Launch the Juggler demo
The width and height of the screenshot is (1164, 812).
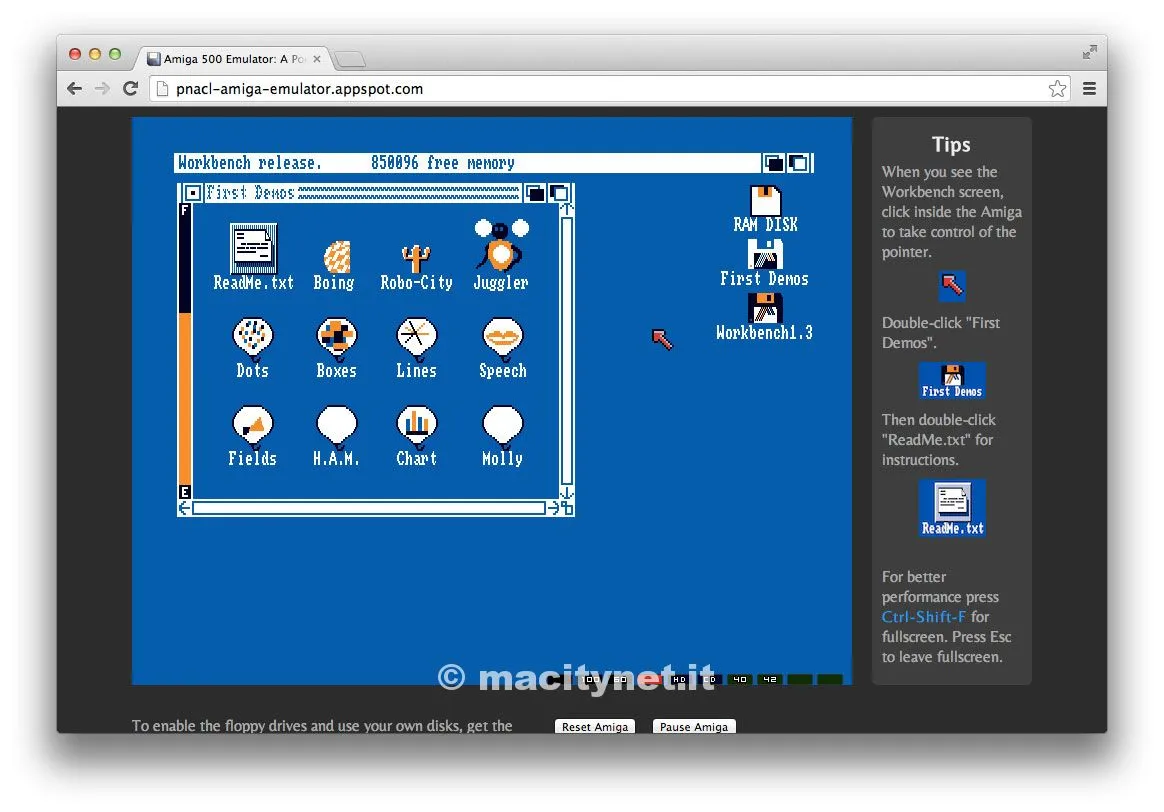tap(500, 252)
